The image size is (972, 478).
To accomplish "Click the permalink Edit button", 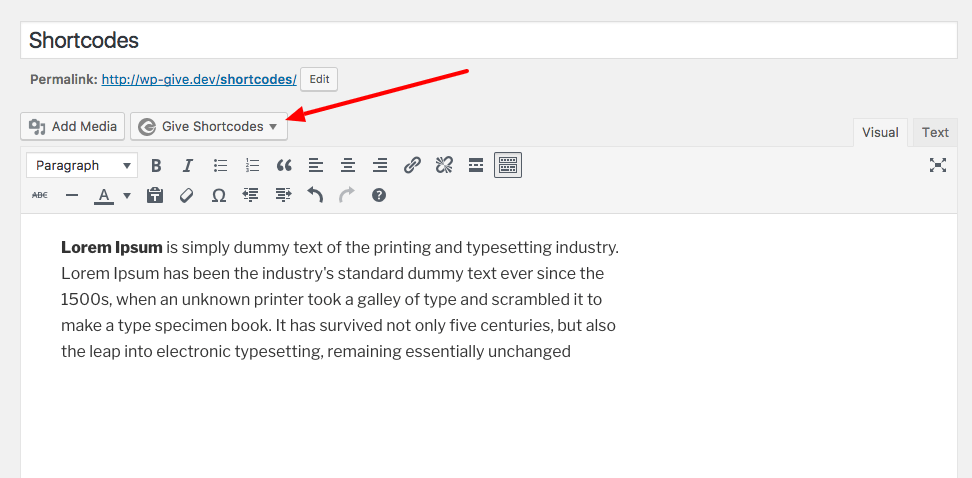I will (319, 79).
